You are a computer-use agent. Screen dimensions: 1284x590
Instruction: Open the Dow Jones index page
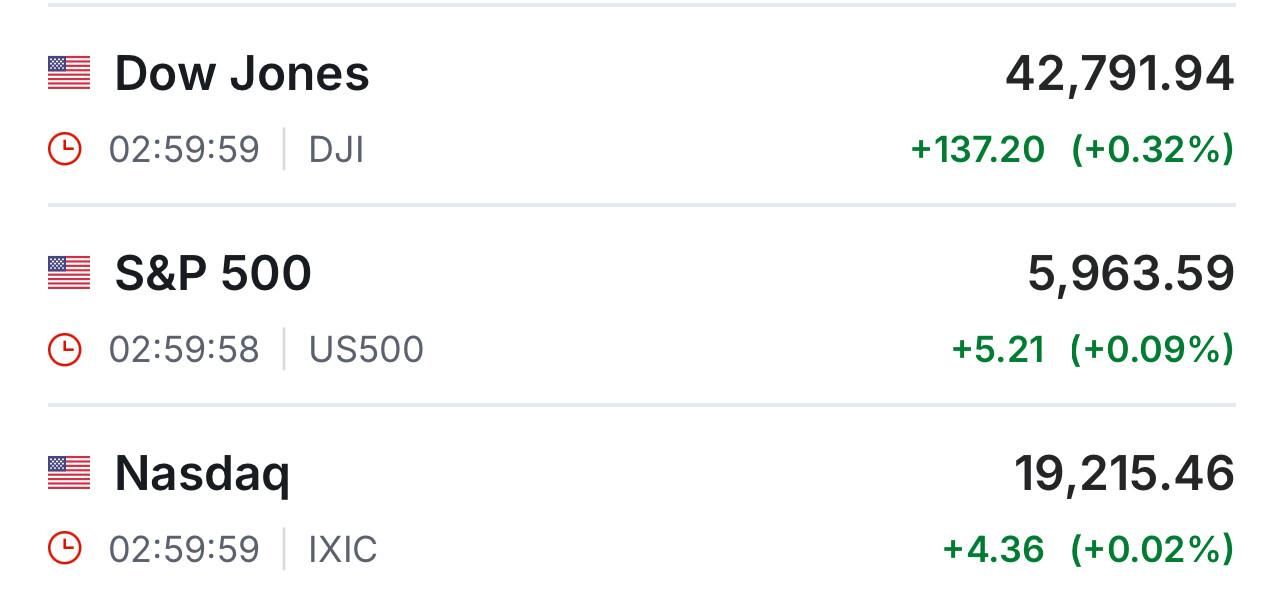coord(242,74)
